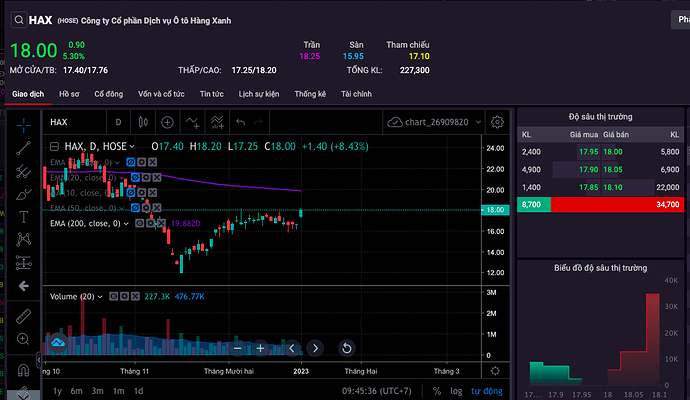
Task: Redo chart action
Action: pyautogui.click(x=258, y=122)
